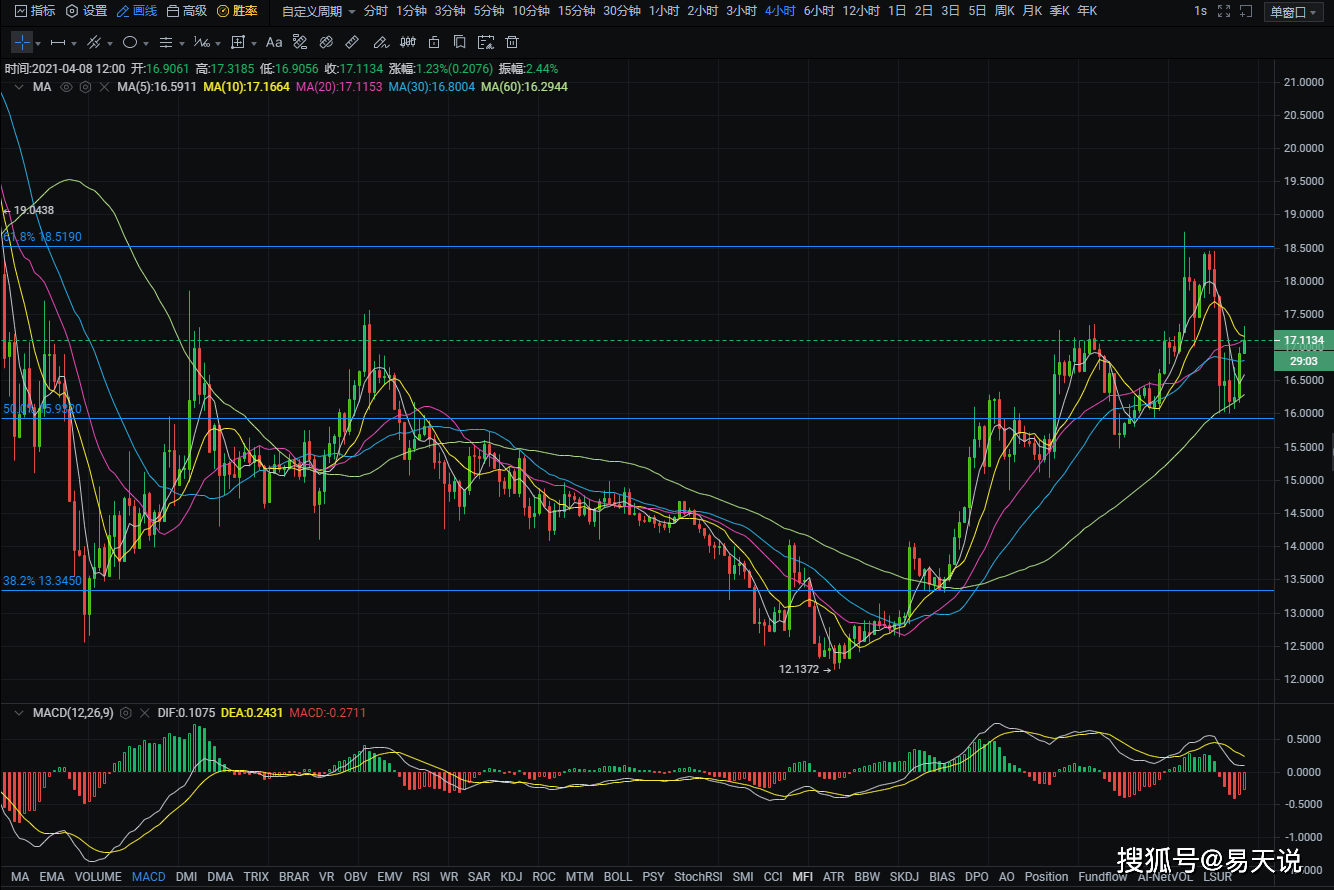The width and height of the screenshot is (1334, 890).
Task: Click the pattern-eraser drawing icon
Action: click(300, 43)
